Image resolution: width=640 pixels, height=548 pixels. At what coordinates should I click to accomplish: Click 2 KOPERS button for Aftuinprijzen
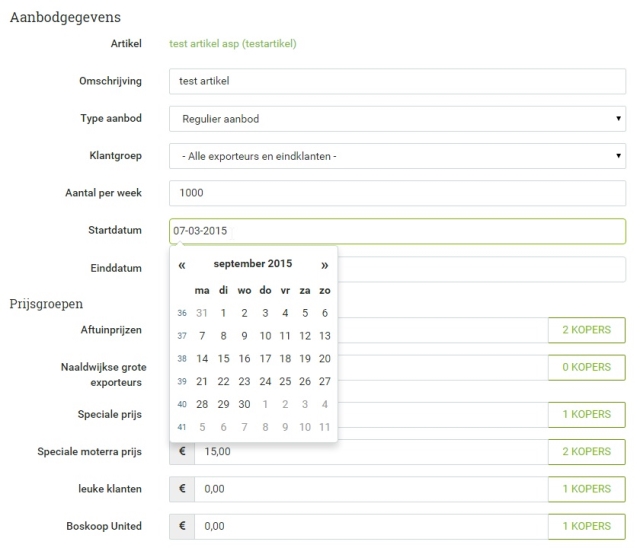click(586, 331)
